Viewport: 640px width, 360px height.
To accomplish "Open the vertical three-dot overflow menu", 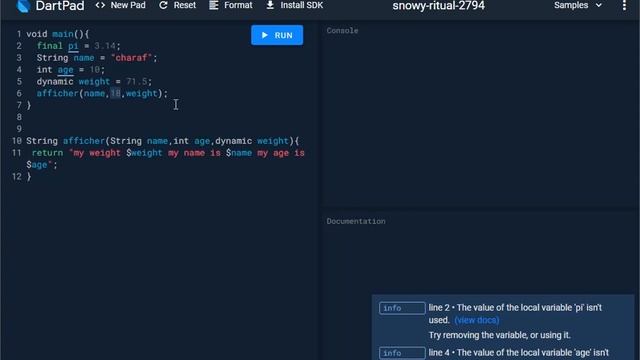I will click(624, 5).
